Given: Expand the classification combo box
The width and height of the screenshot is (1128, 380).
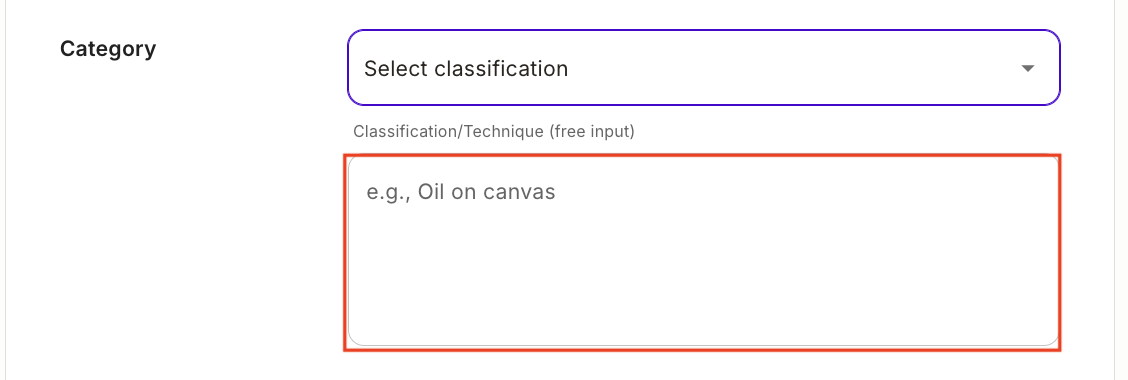Looking at the screenshot, I should pos(704,68).
